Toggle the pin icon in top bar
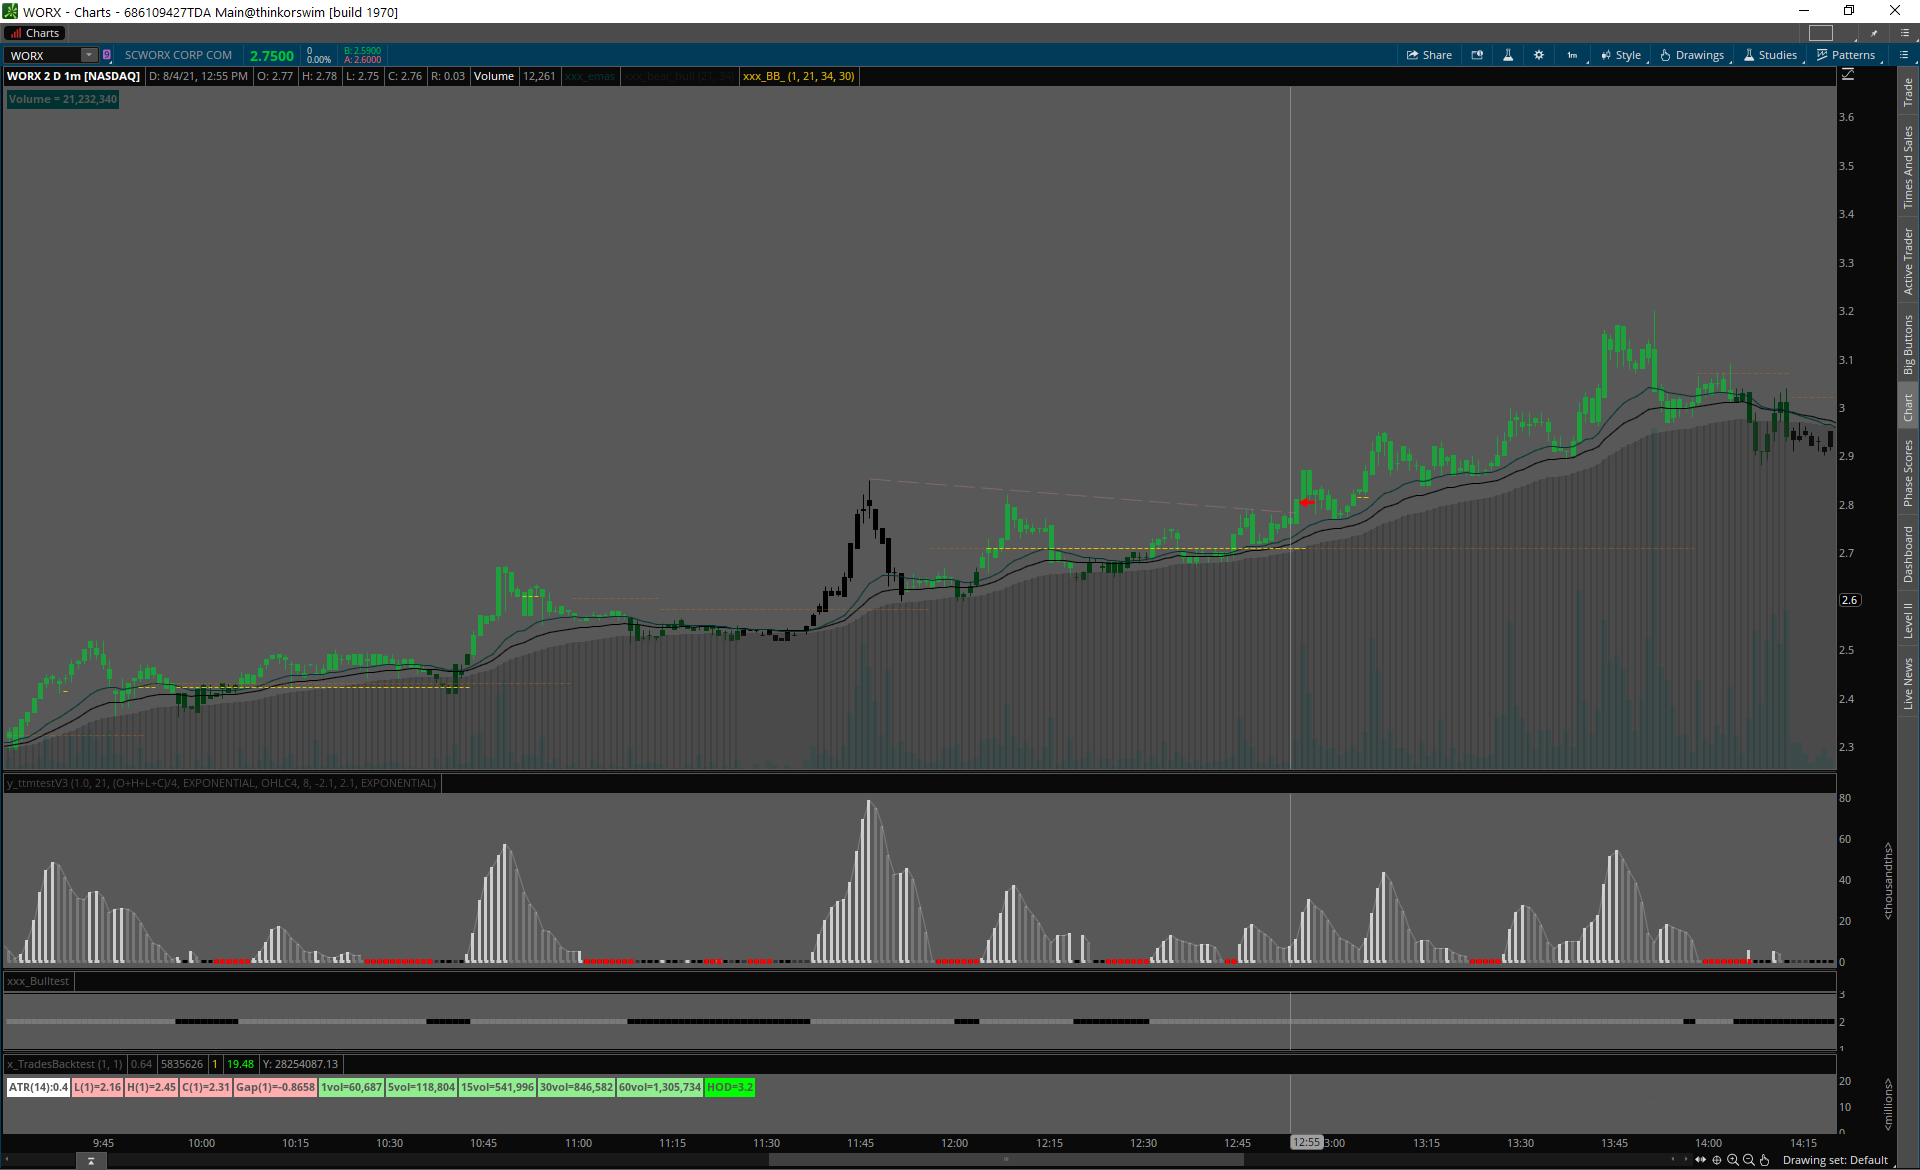This screenshot has width=1920, height=1170. pos(1875,33)
